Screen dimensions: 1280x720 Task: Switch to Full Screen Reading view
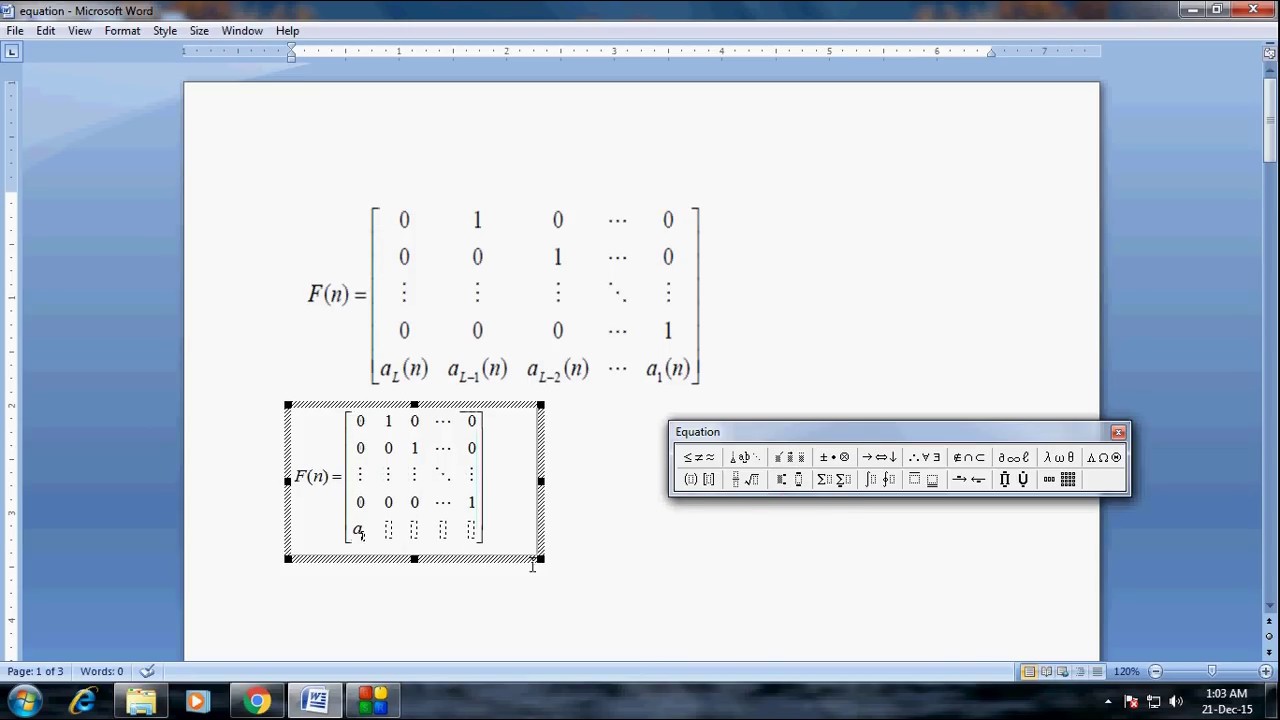pyautogui.click(x=1046, y=672)
